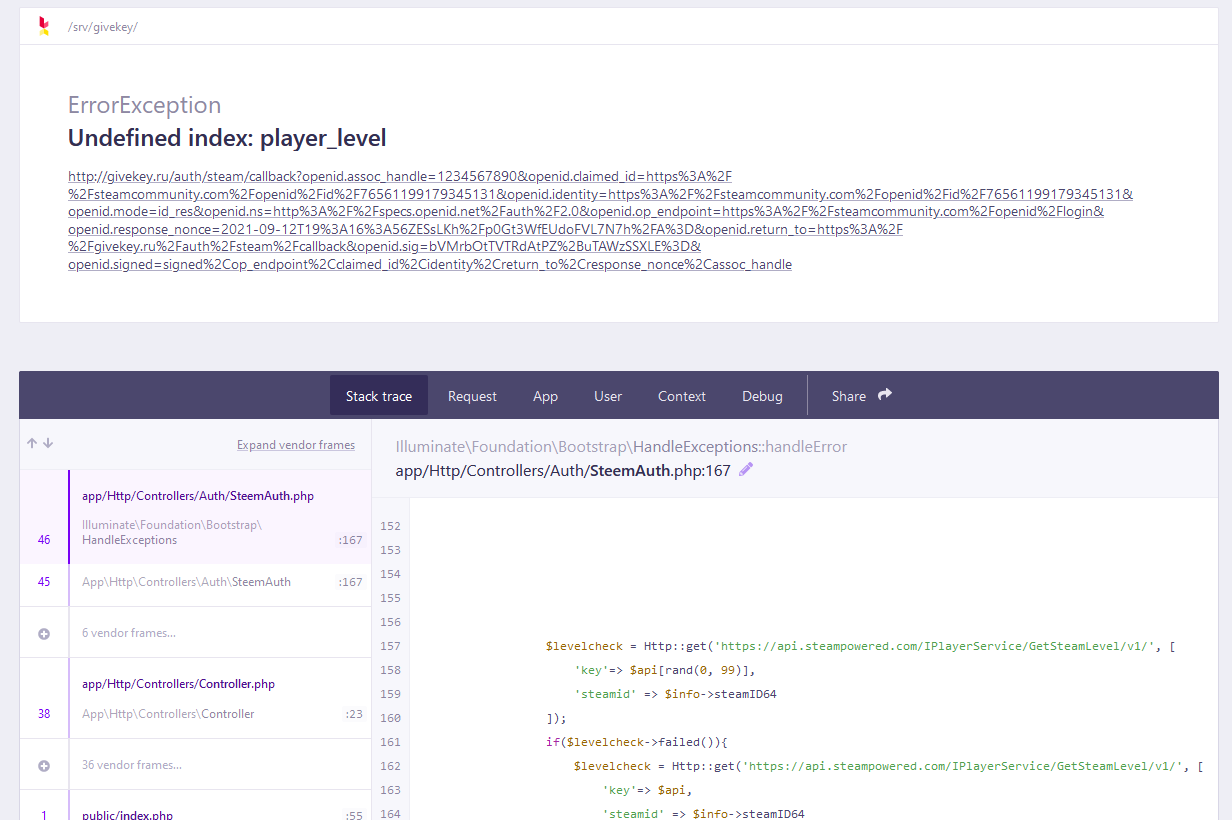Expand the 36 vendor frames plus icon

pyautogui.click(x=44, y=765)
